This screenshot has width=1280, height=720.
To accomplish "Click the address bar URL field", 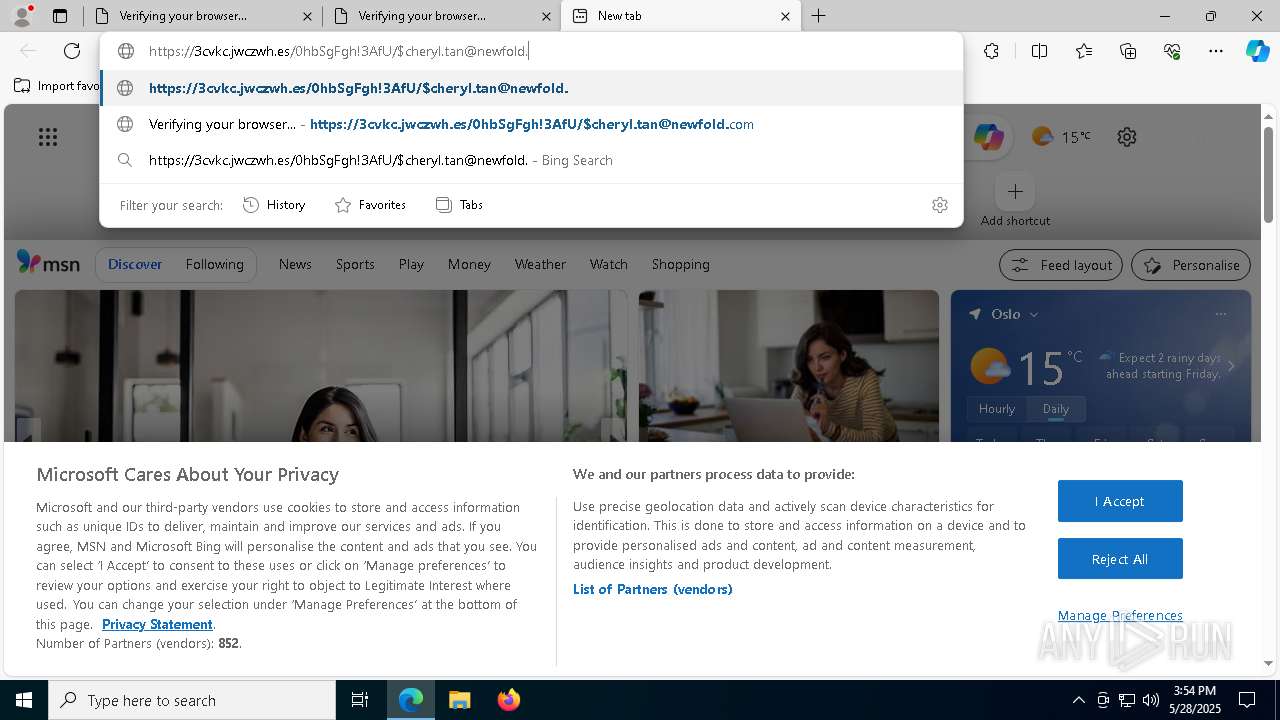I will (531, 51).
